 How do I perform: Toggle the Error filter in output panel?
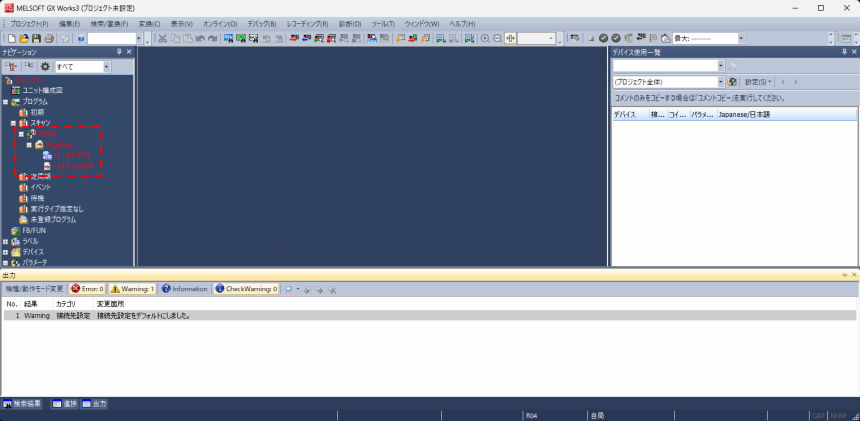(87, 288)
